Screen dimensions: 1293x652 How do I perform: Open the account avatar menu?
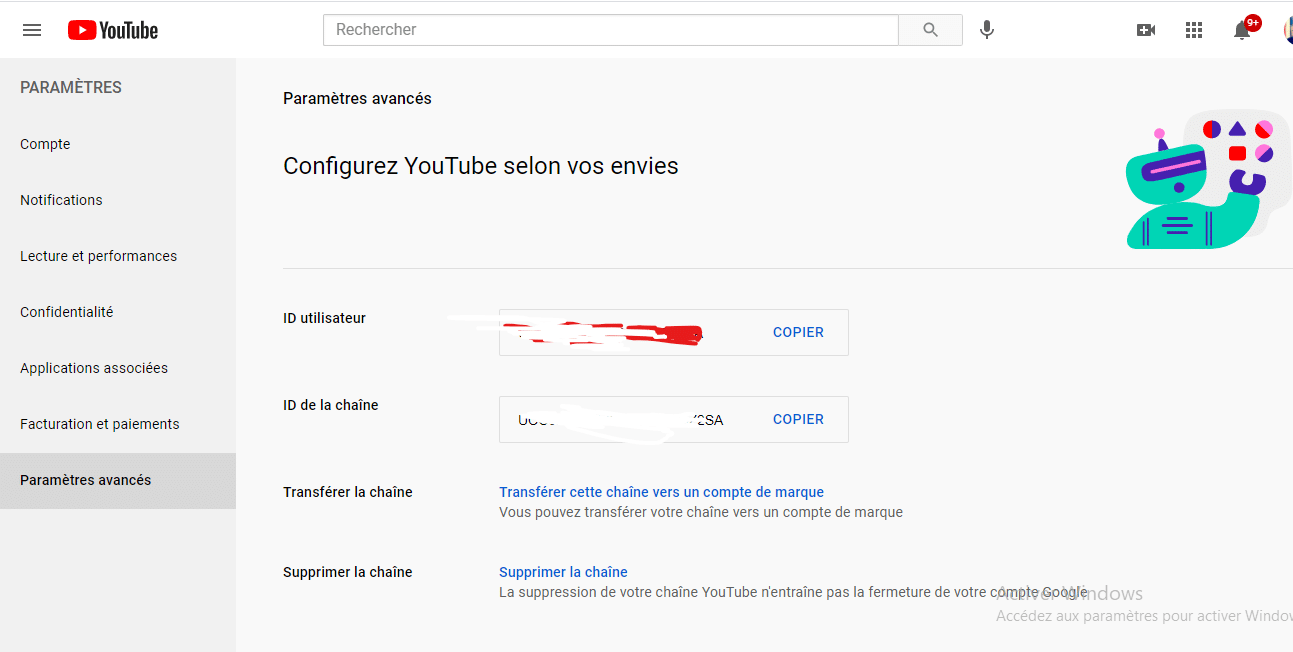coord(1287,30)
